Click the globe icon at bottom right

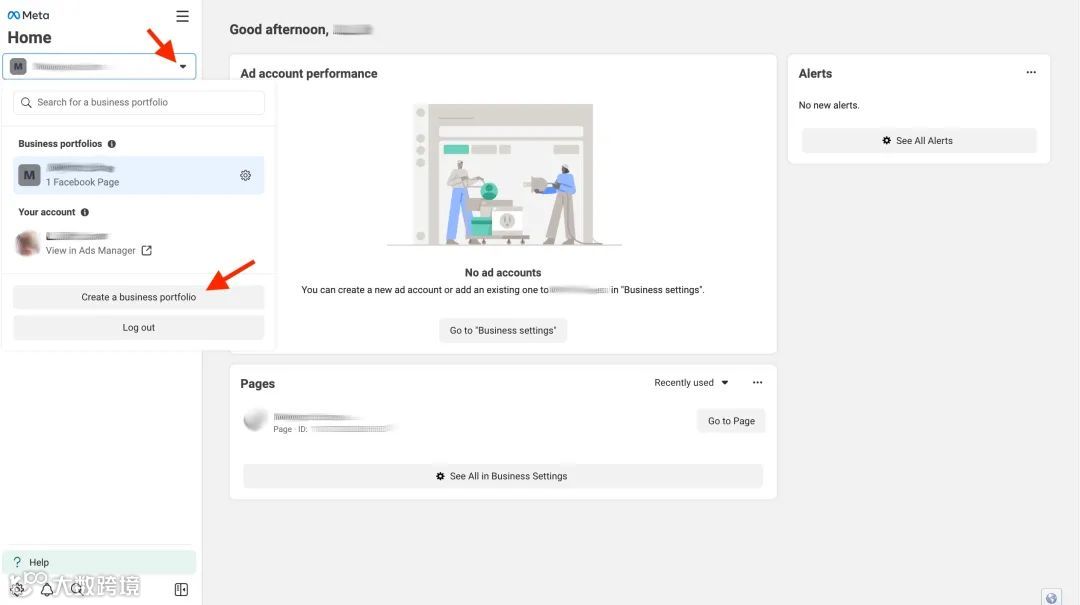click(x=1051, y=597)
